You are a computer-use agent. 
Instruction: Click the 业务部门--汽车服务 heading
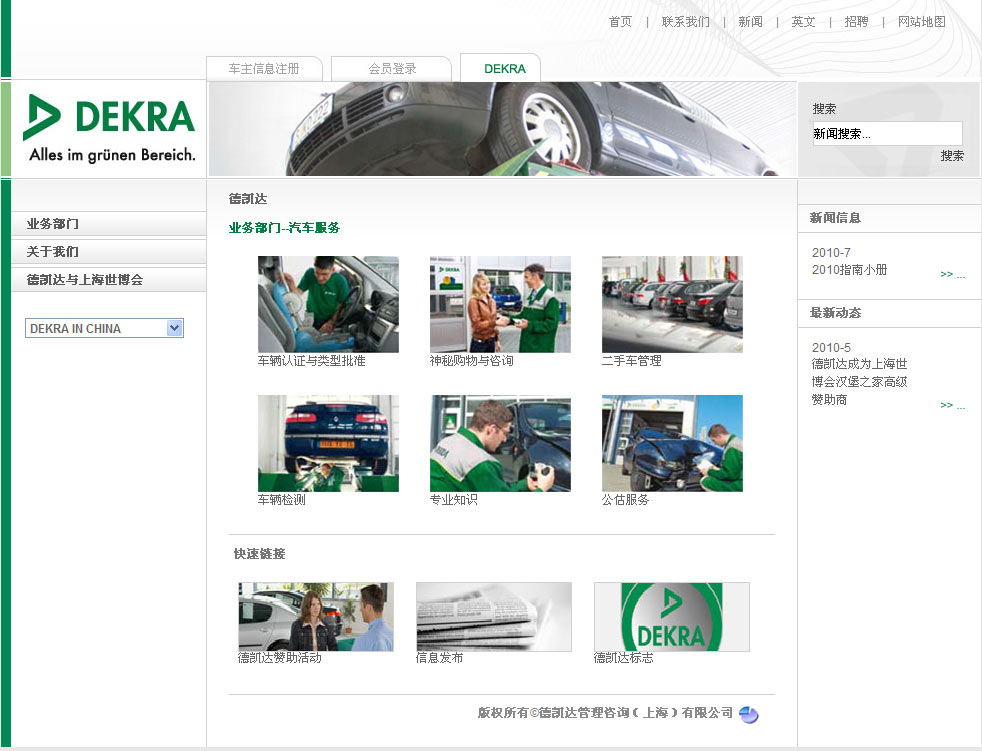point(284,228)
